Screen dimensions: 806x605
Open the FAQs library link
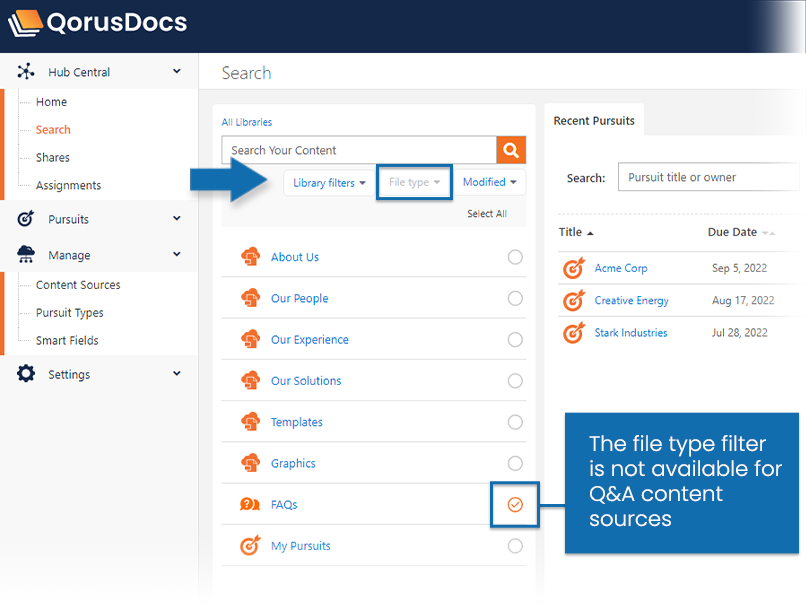pyautogui.click(x=284, y=505)
